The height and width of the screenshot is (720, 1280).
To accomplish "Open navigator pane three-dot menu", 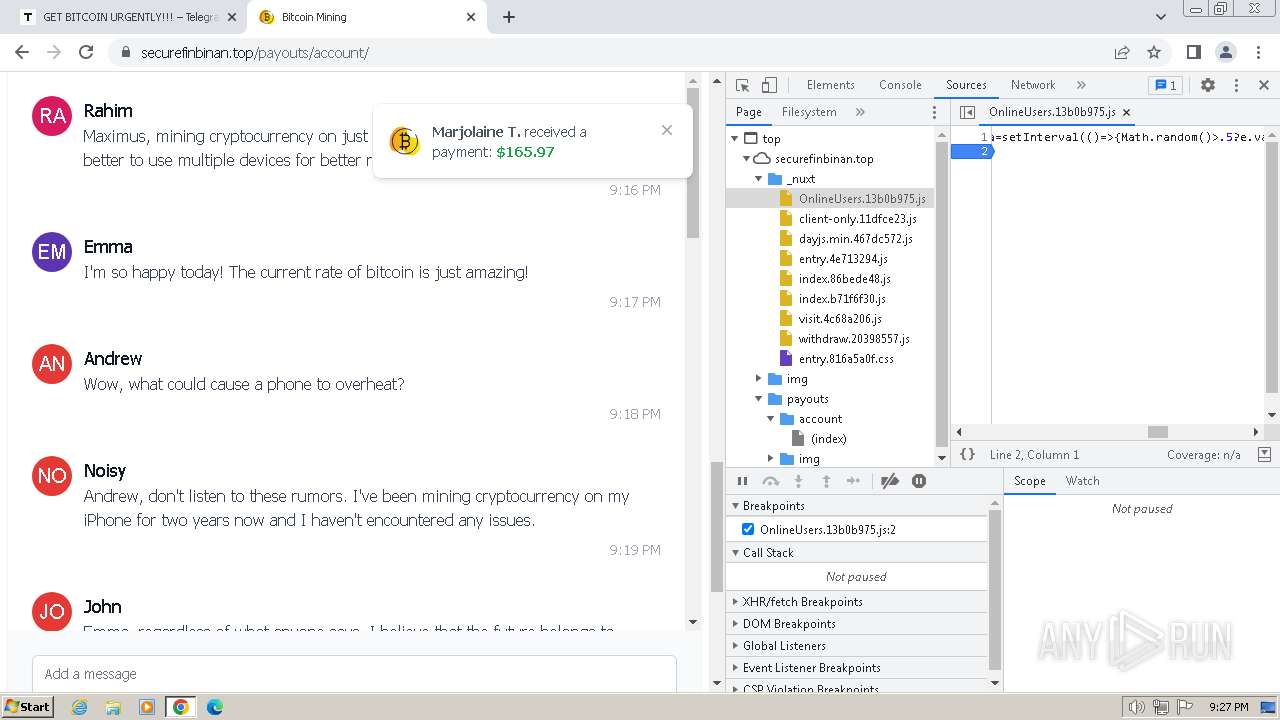I will pos(934,112).
